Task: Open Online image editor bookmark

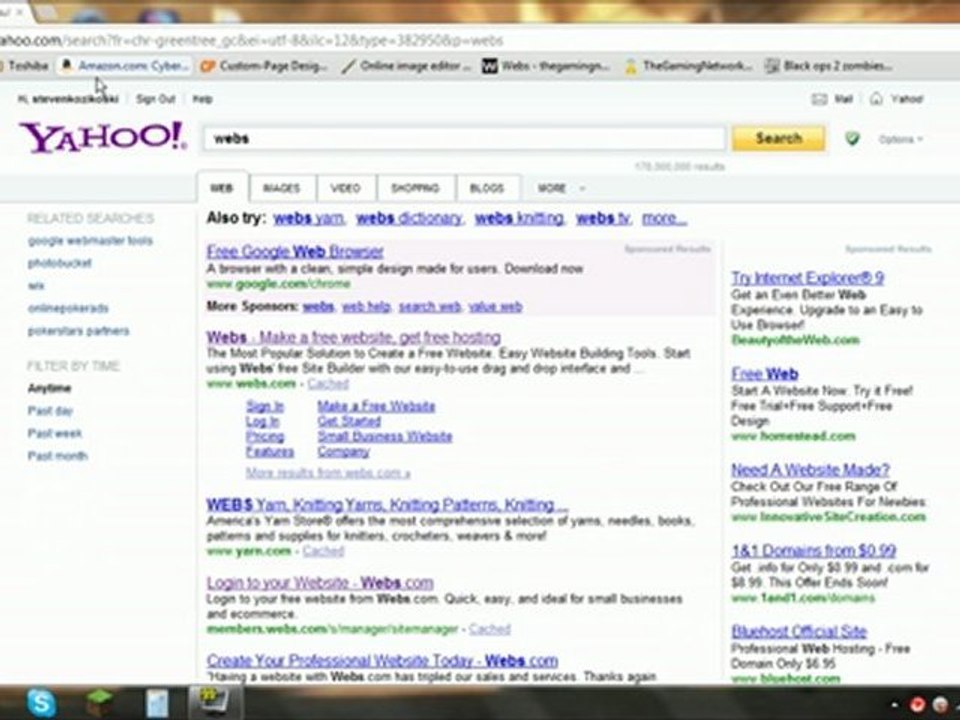Action: 406,66
